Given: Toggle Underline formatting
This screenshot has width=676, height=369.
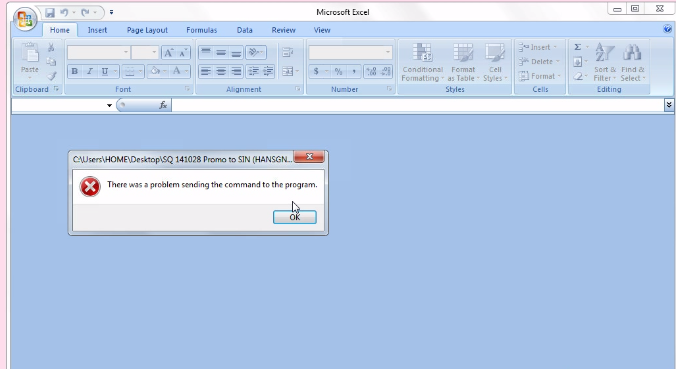Looking at the screenshot, I should [104, 71].
